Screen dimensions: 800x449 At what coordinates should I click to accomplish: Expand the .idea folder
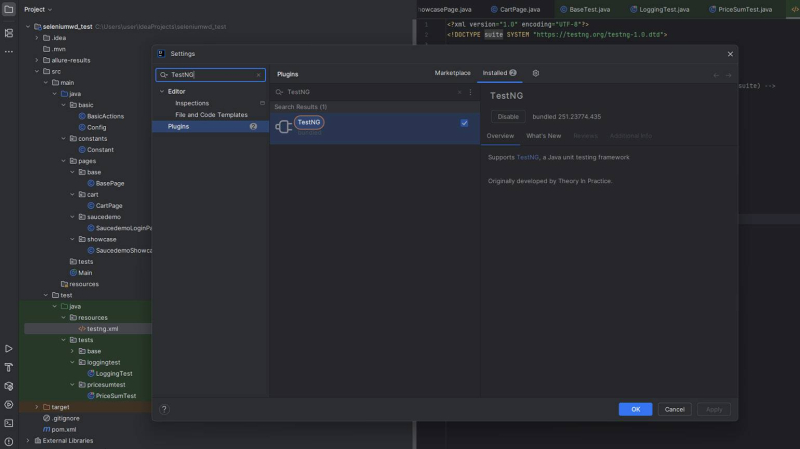pyautogui.click(x=37, y=38)
